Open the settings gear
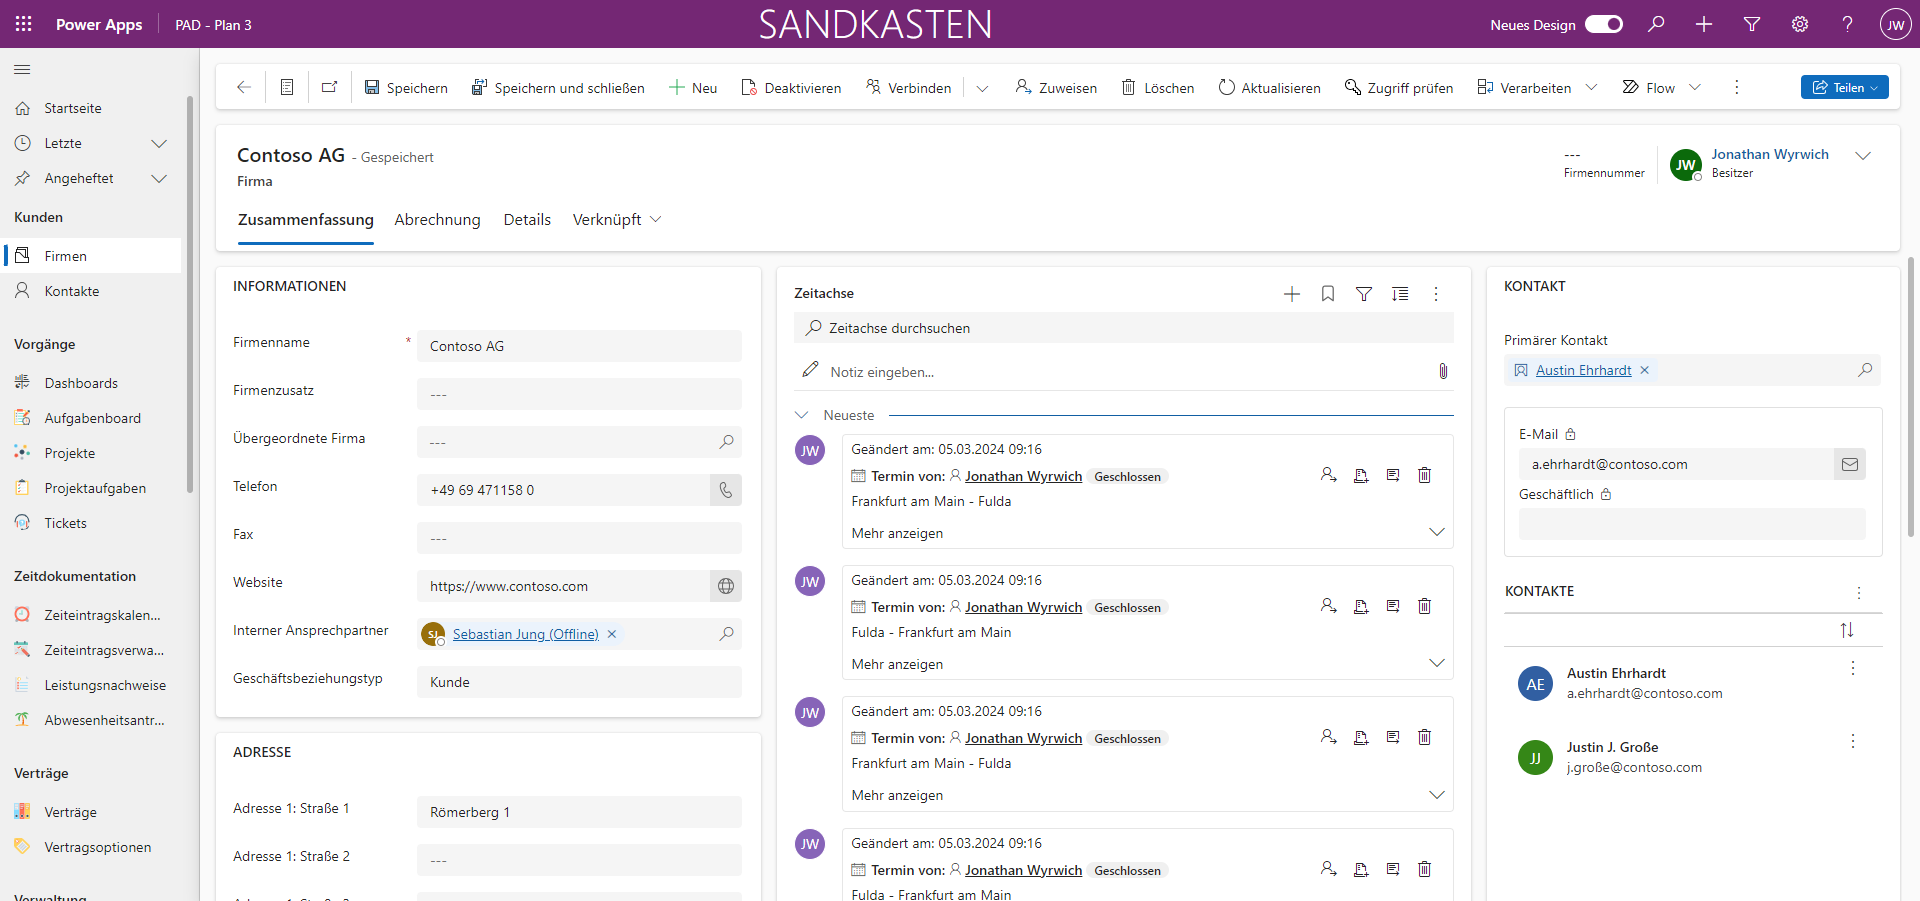 (x=1800, y=24)
